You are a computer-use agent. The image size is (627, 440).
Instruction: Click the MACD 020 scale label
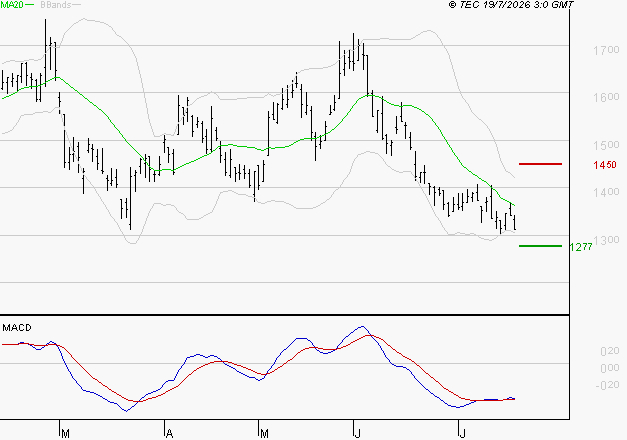[x=610, y=351]
